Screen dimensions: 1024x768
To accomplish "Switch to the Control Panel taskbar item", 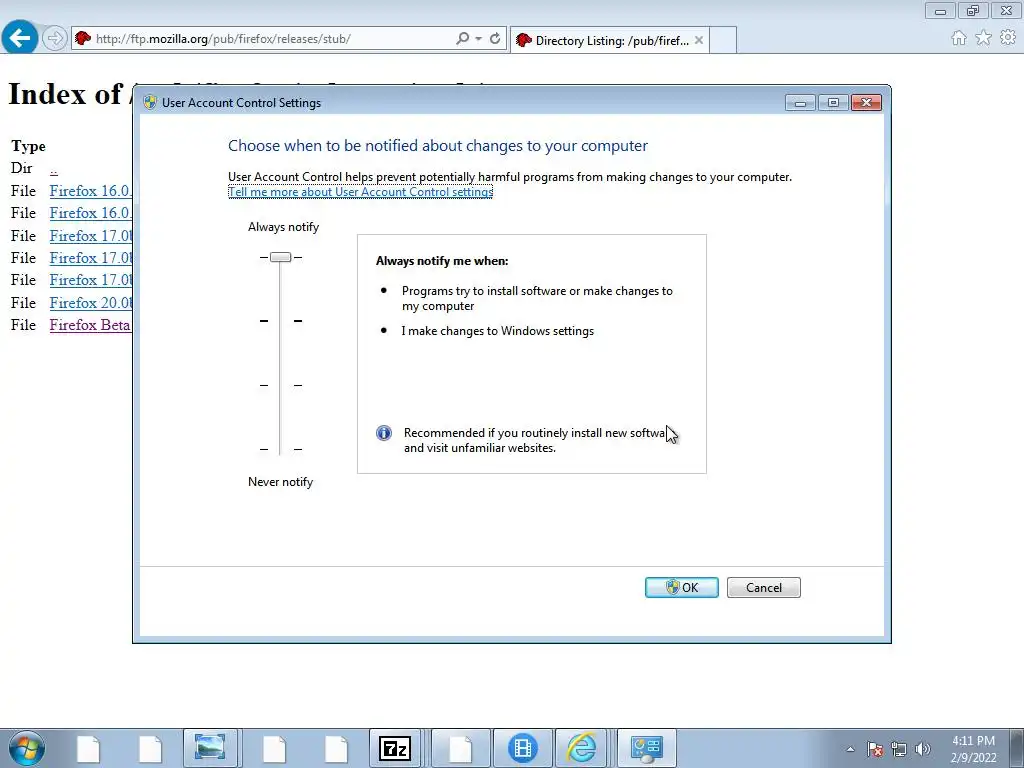I will coord(647,748).
